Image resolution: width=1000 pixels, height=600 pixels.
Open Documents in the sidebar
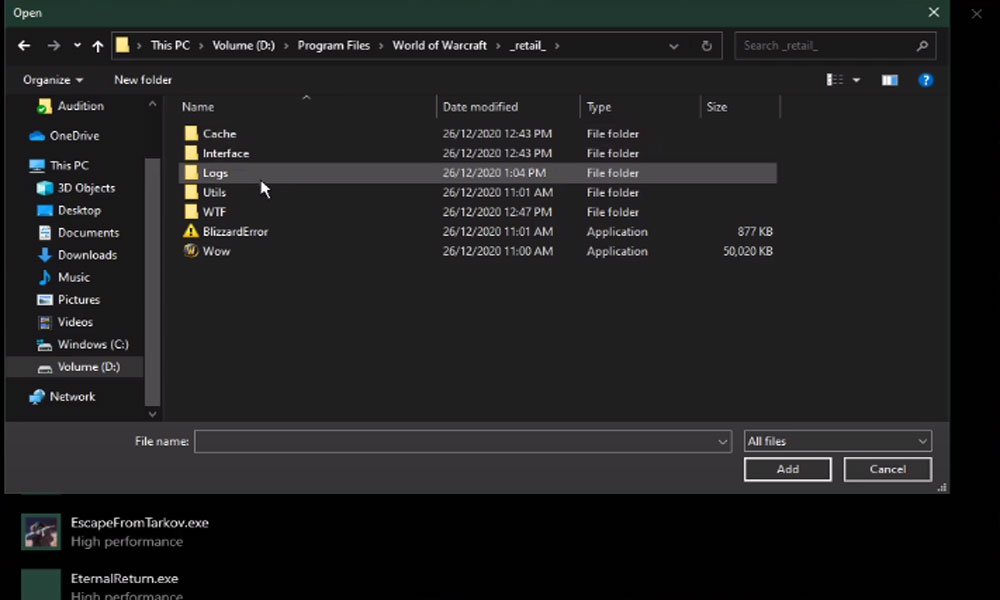click(x=78, y=233)
